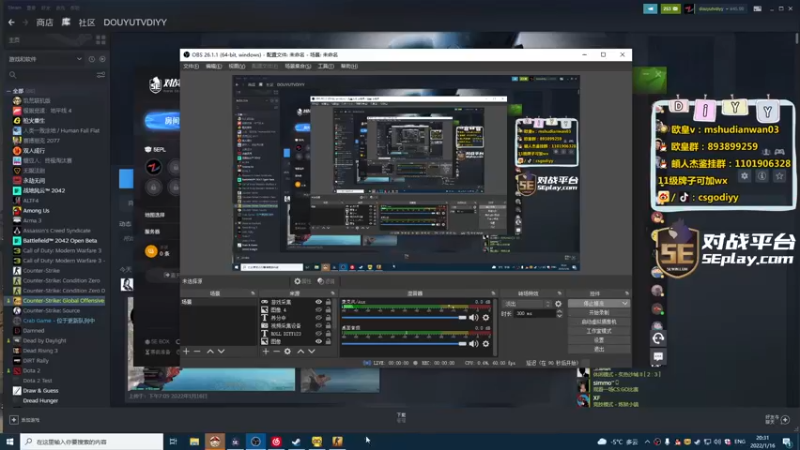Image resolution: width=800 pixels, height=450 pixels.
Task: Go back in Steam navigation
Action: (11, 22)
